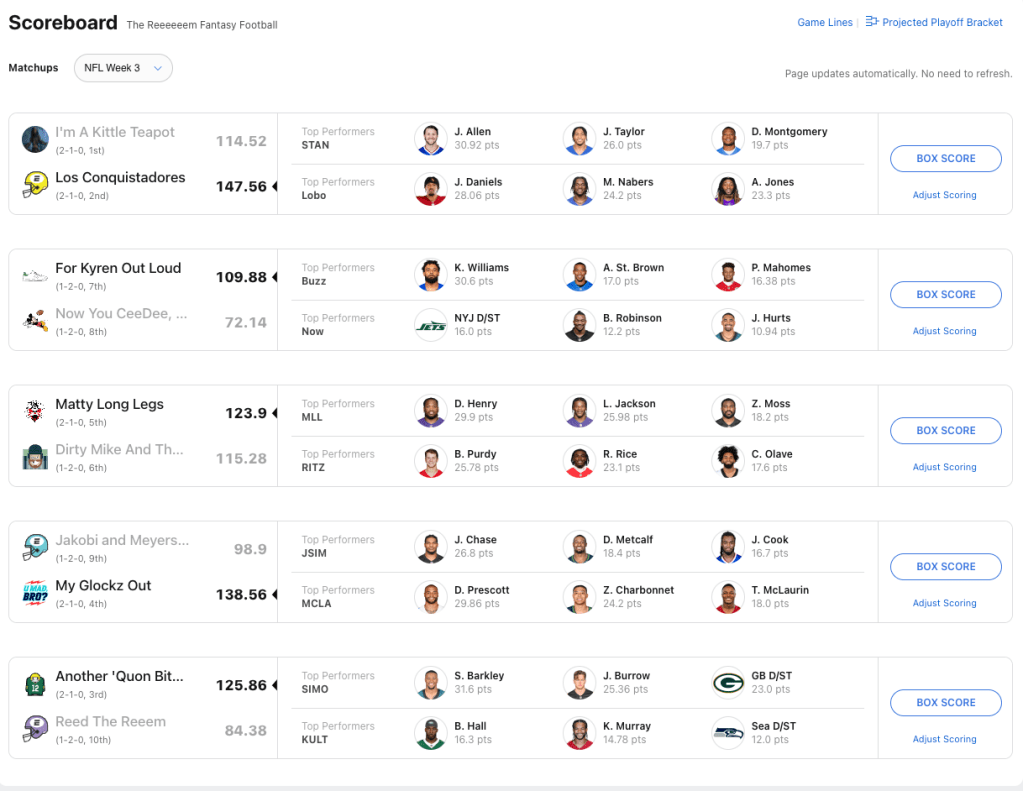Click Adjust Scoring for Reed The Reeem matchup
The height and width of the screenshot is (791, 1023).
tap(944, 739)
